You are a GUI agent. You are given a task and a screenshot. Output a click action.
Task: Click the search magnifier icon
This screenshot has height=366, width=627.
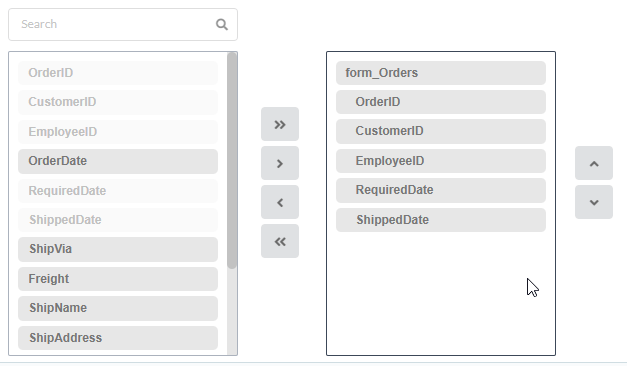click(222, 24)
